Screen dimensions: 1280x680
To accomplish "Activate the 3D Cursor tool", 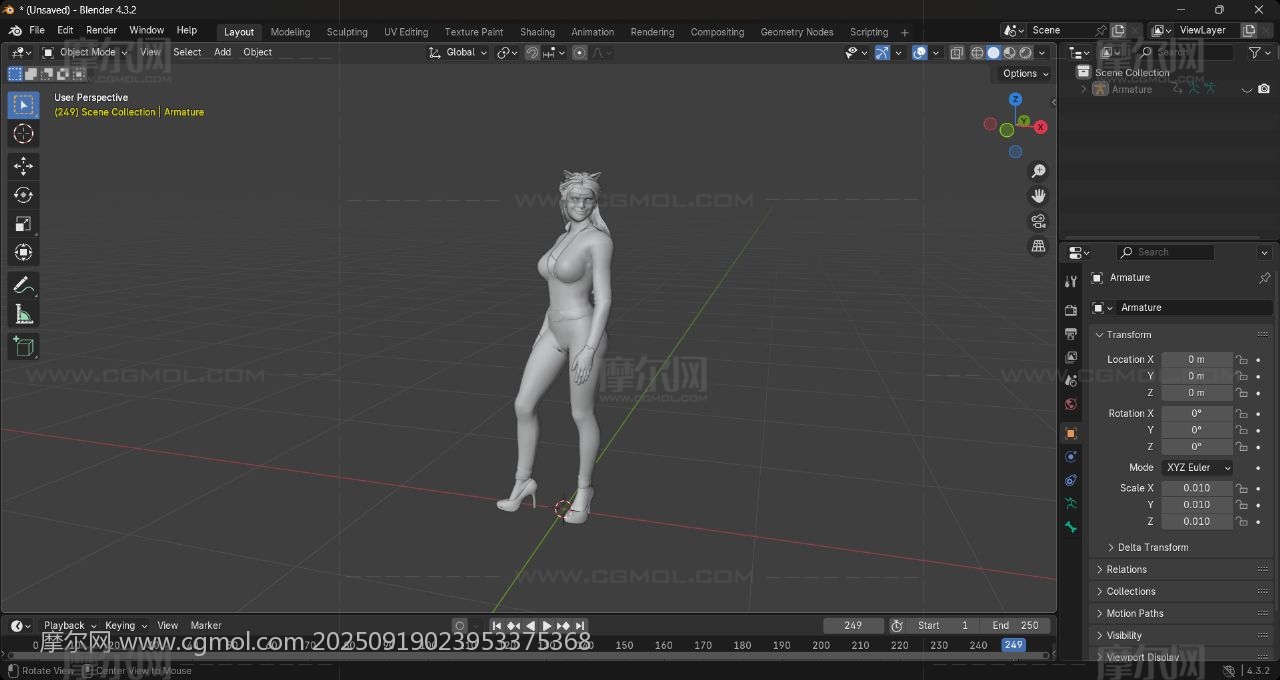I will (23, 134).
